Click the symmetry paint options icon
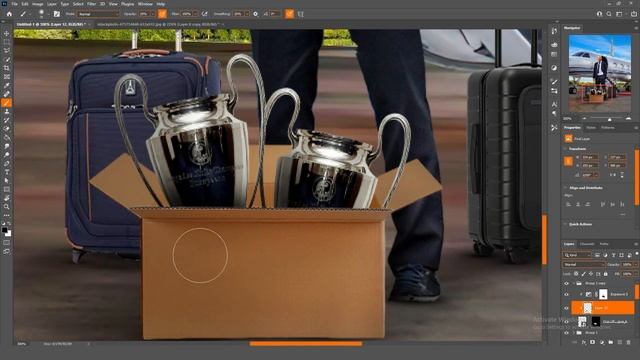 pos(301,14)
